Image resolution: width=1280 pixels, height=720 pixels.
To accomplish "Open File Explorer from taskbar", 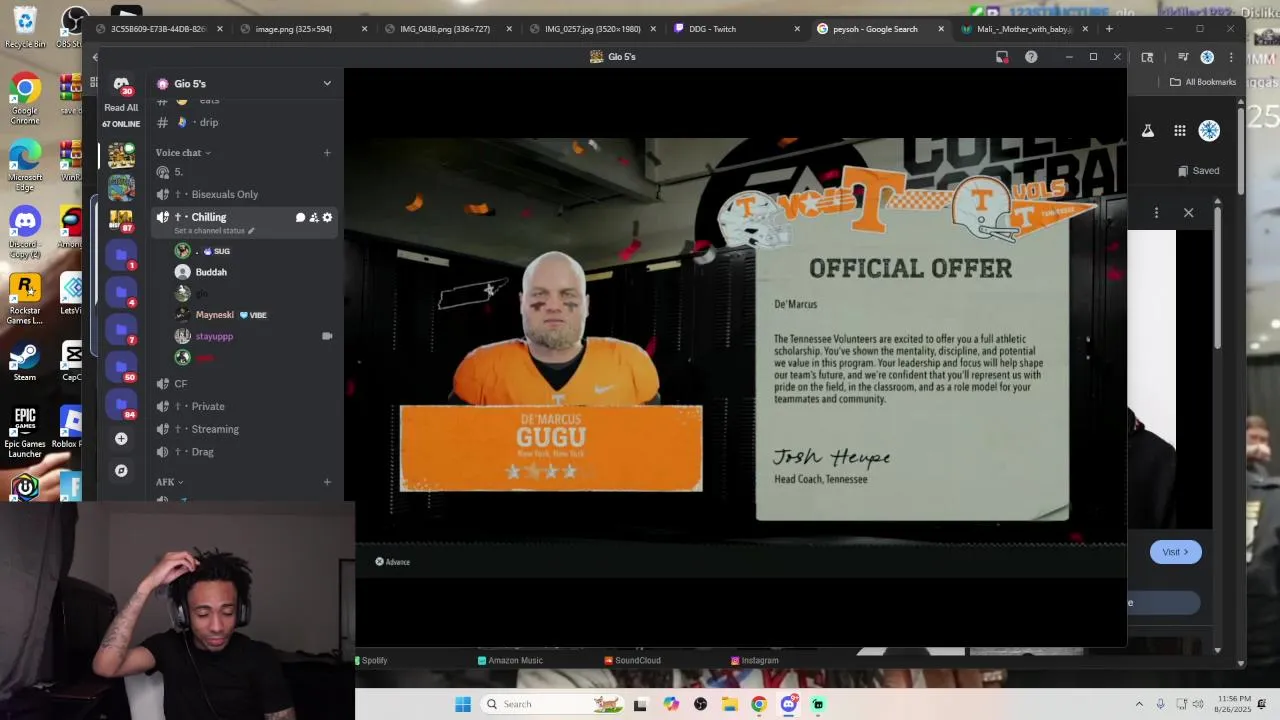I will pos(730,704).
